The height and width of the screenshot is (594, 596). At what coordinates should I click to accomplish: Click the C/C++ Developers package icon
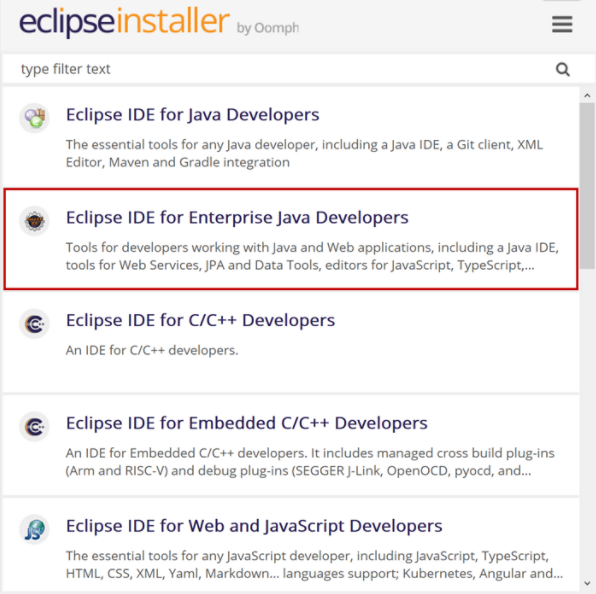coord(35,324)
